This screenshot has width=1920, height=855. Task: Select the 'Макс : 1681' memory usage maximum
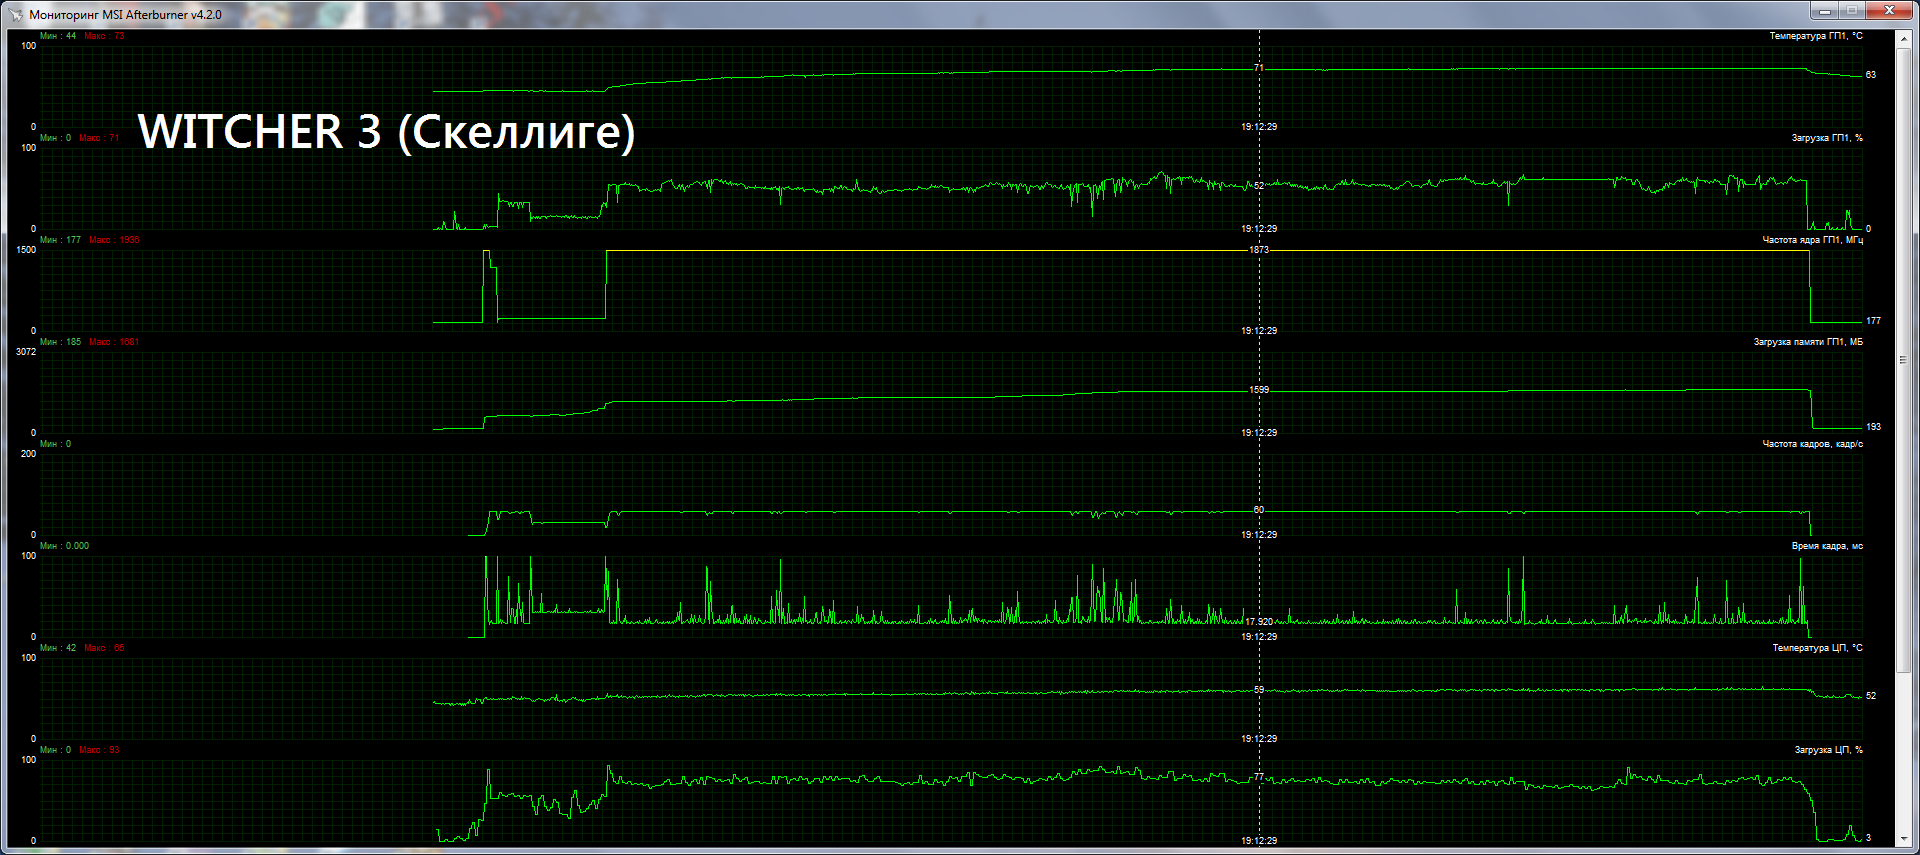point(114,342)
